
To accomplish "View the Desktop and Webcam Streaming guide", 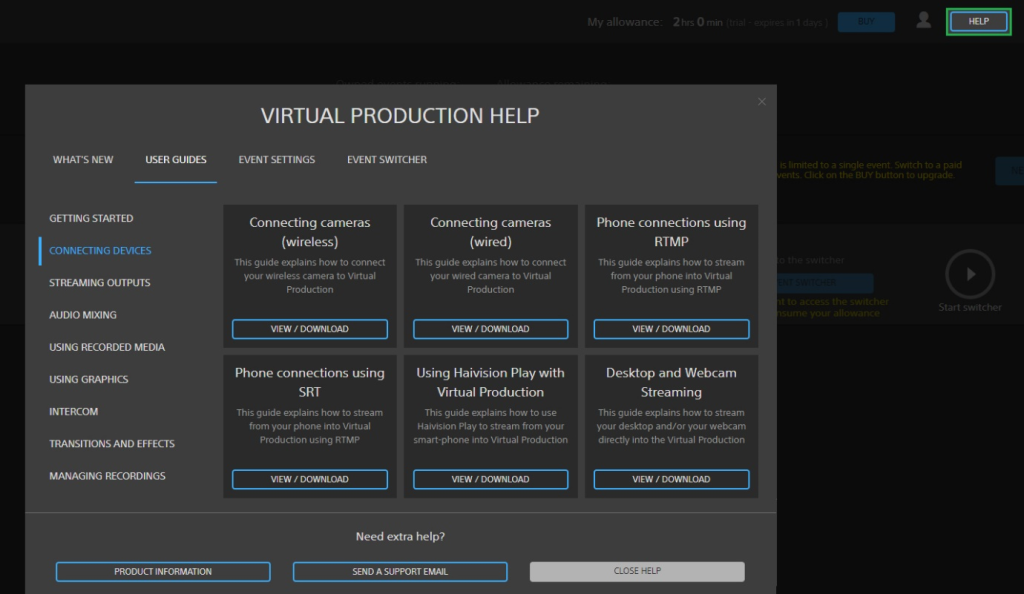I will 671,479.
